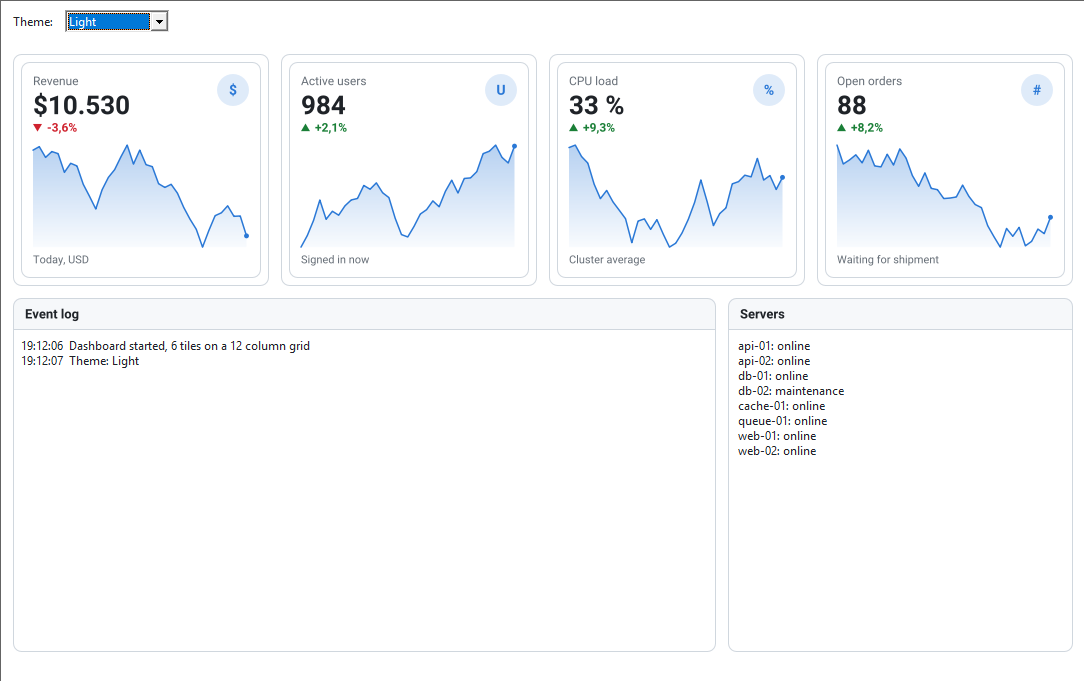Click the green up triangle beside +2,1%

coord(306,127)
